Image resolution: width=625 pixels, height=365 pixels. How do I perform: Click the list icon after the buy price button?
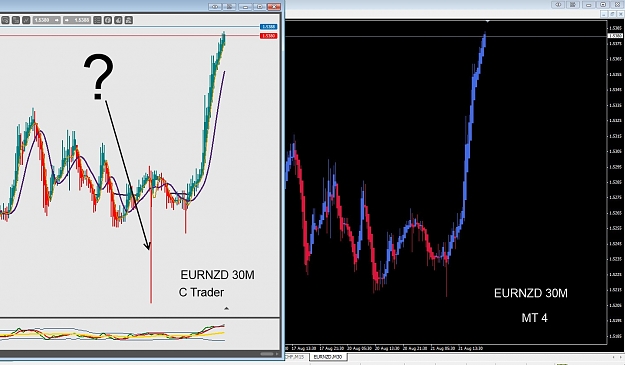coord(97,20)
